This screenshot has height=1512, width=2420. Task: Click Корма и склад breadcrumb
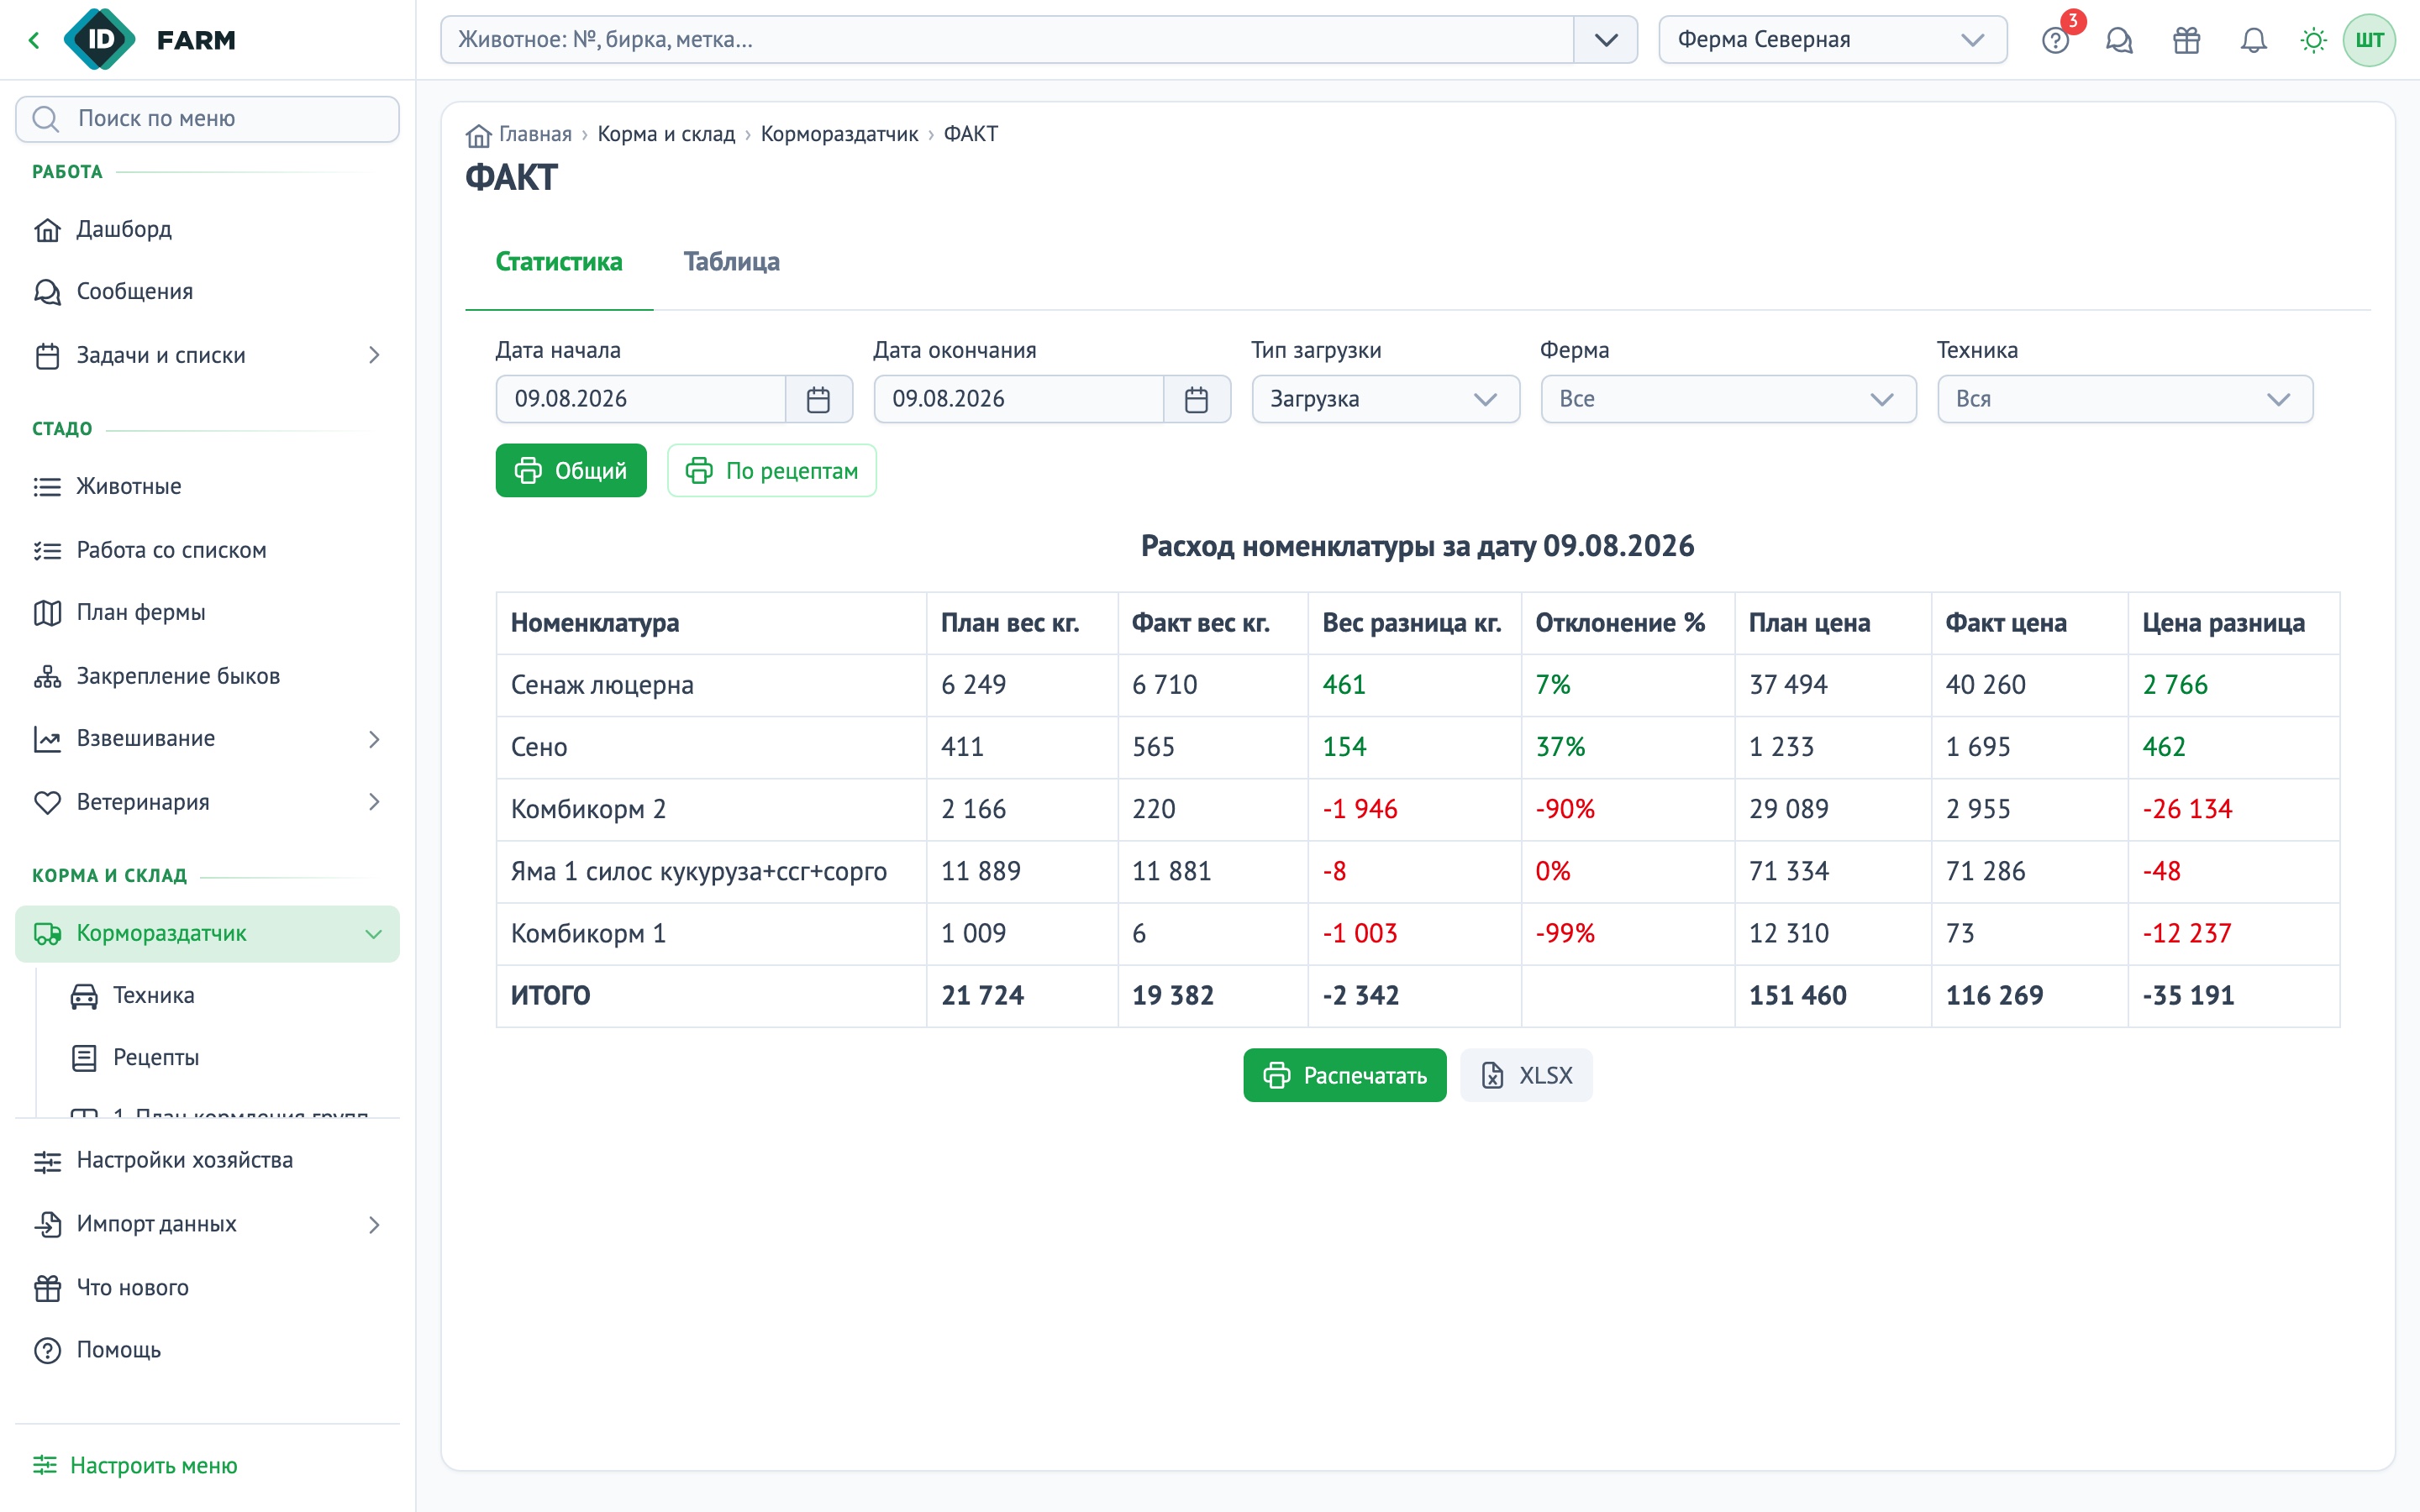tap(666, 134)
